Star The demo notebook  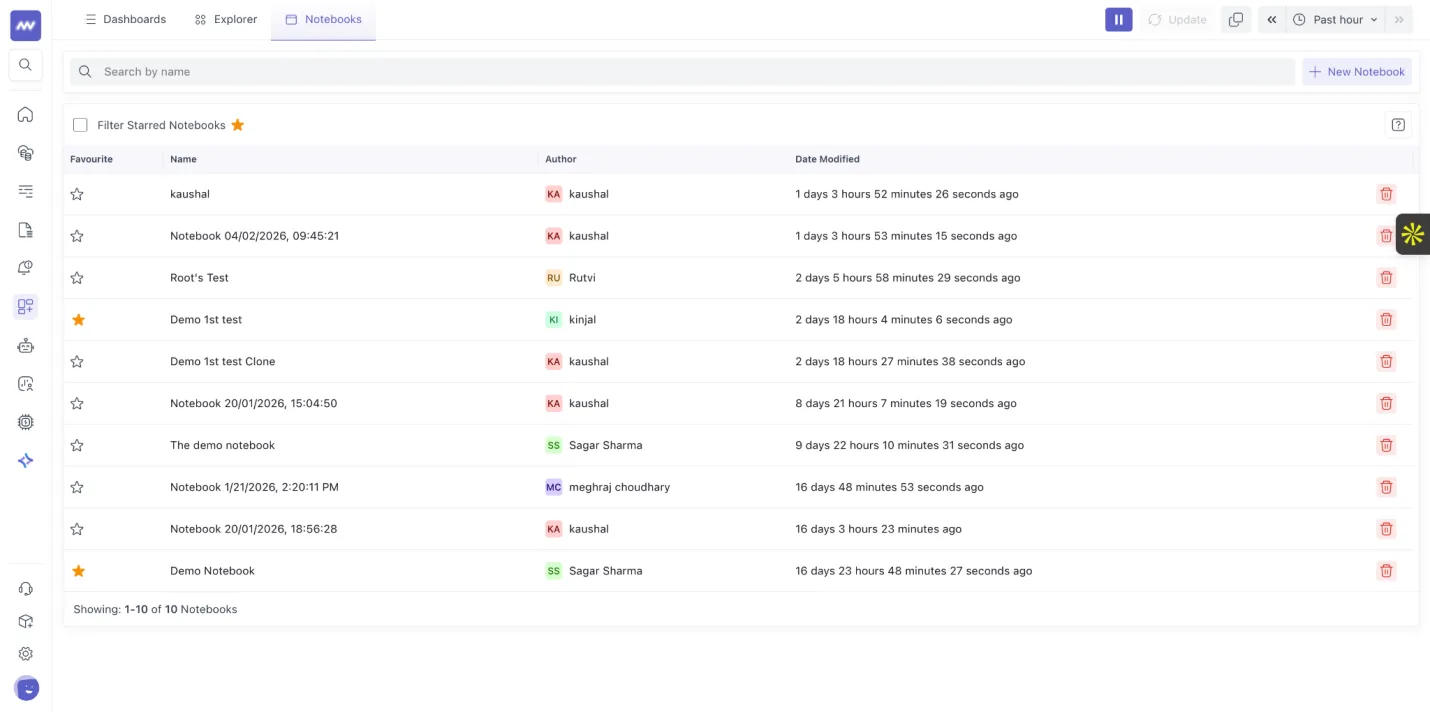tap(77, 445)
